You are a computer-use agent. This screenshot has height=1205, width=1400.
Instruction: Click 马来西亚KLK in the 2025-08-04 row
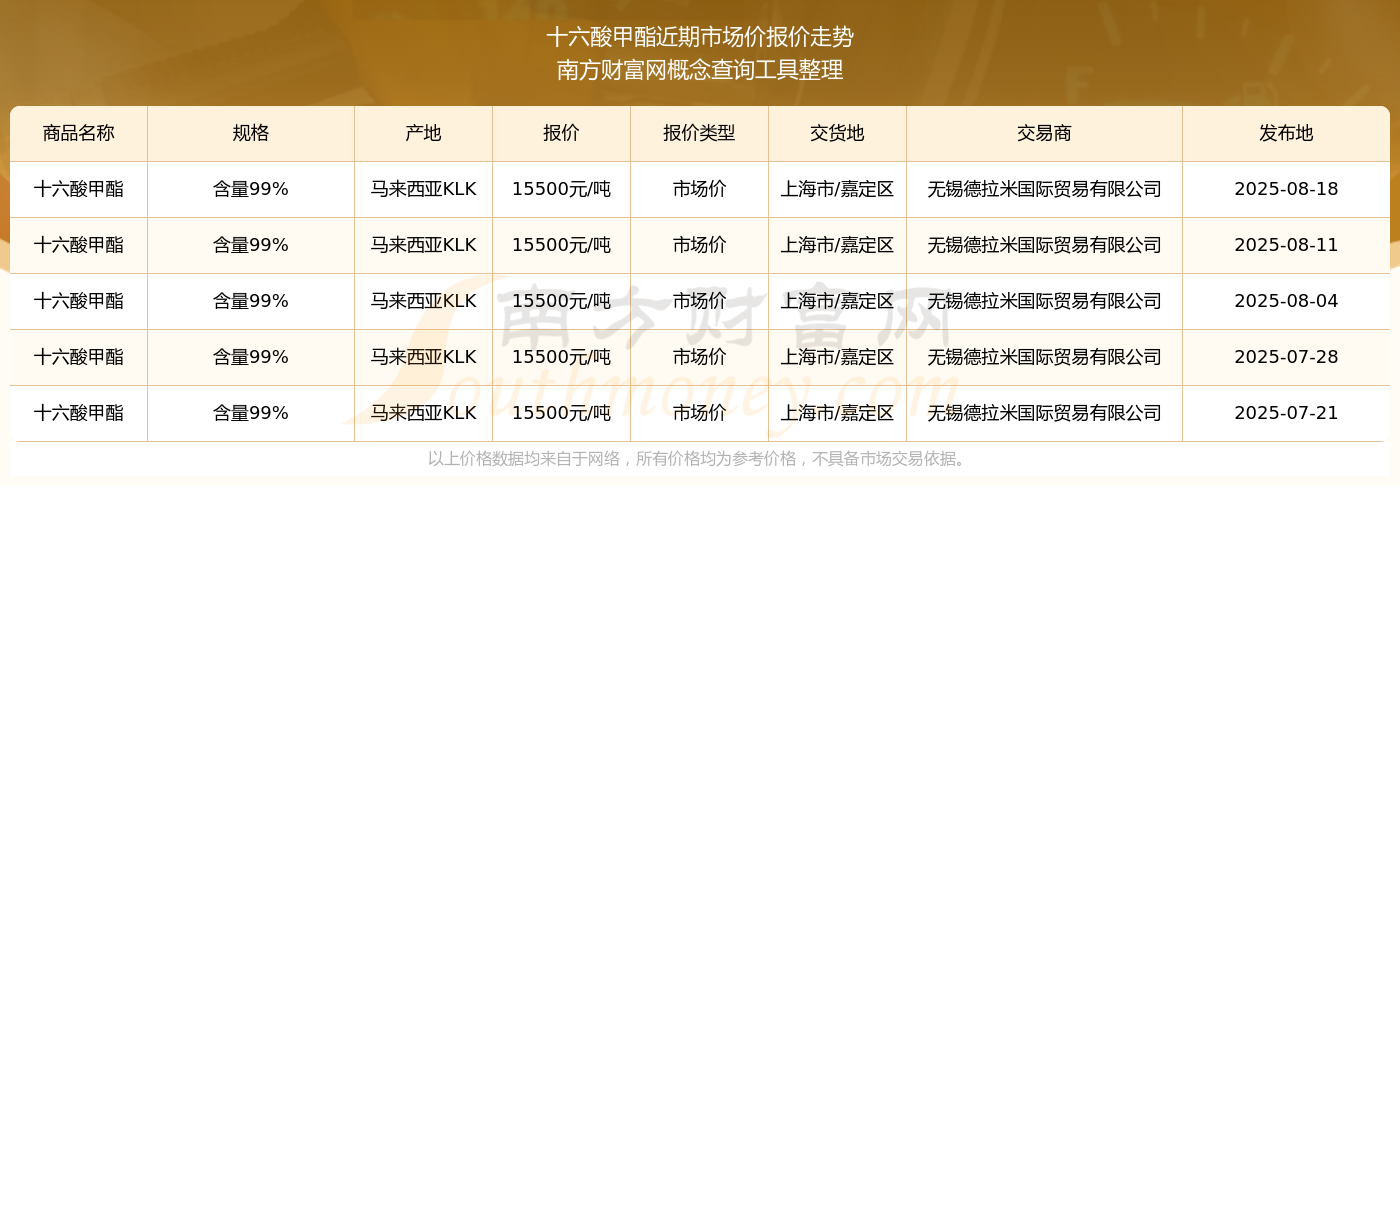424,301
